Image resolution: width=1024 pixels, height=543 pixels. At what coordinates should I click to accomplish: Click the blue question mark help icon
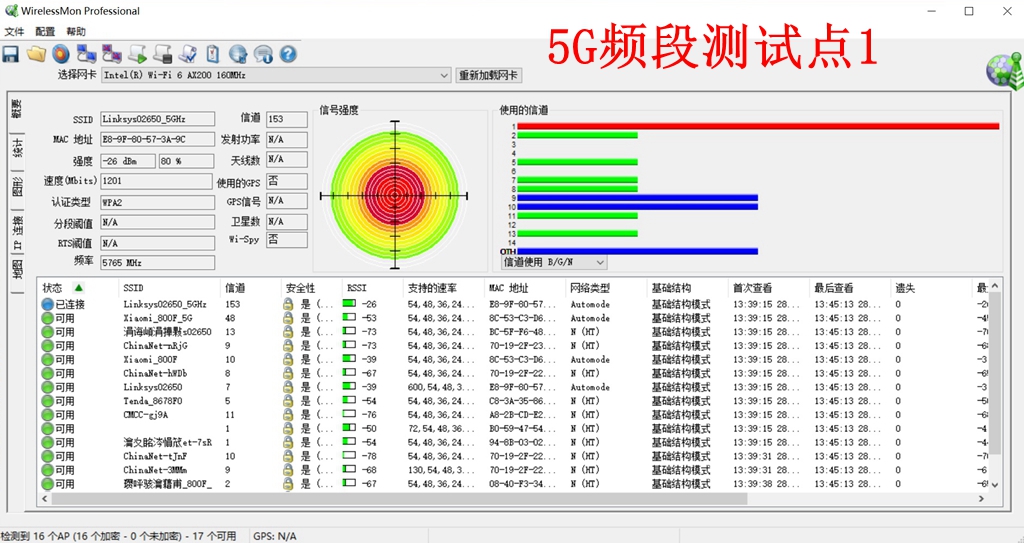tap(288, 54)
